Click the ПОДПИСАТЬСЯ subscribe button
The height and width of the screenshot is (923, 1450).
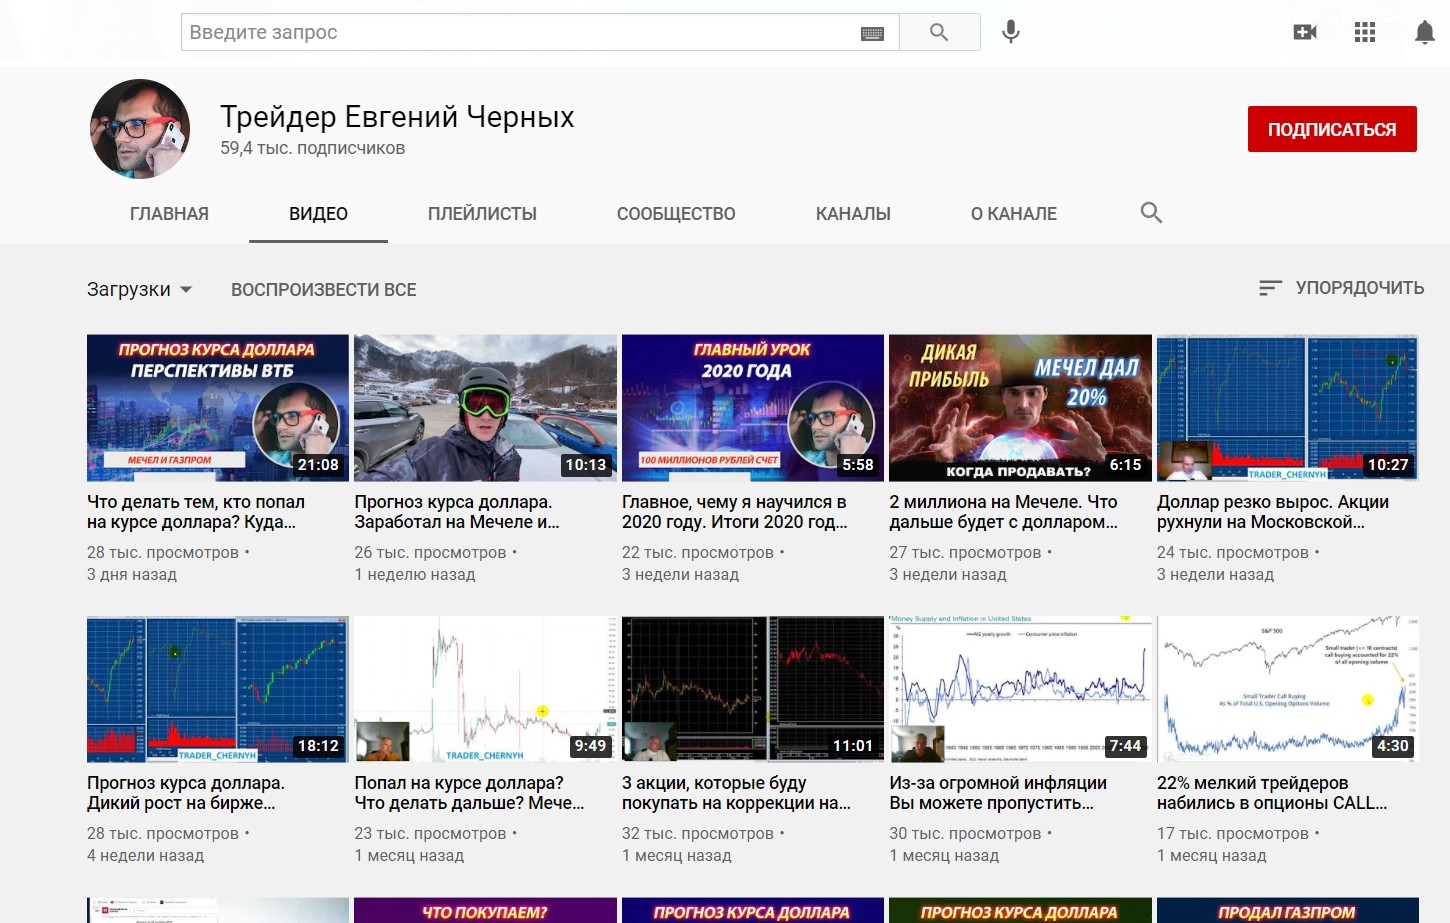(x=1332, y=129)
